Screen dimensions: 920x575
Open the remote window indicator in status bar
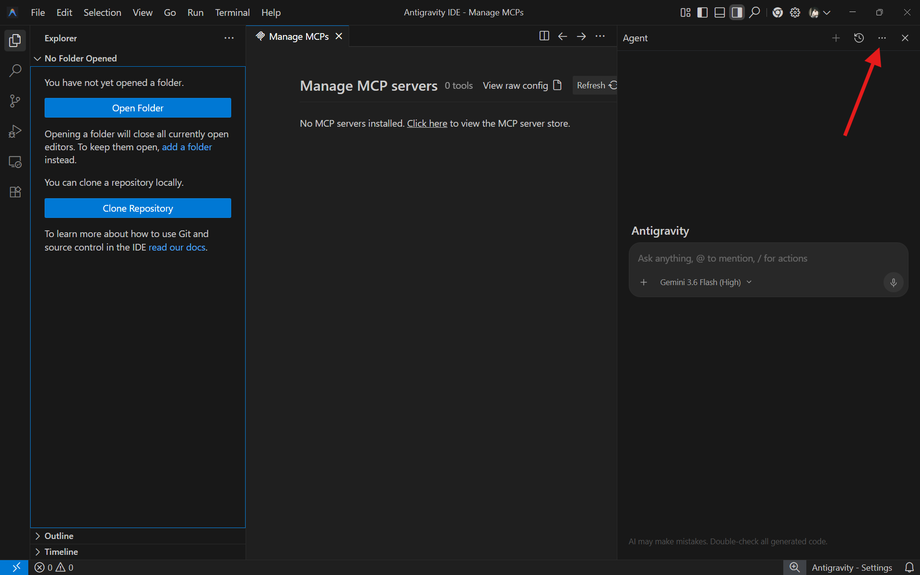(16, 567)
